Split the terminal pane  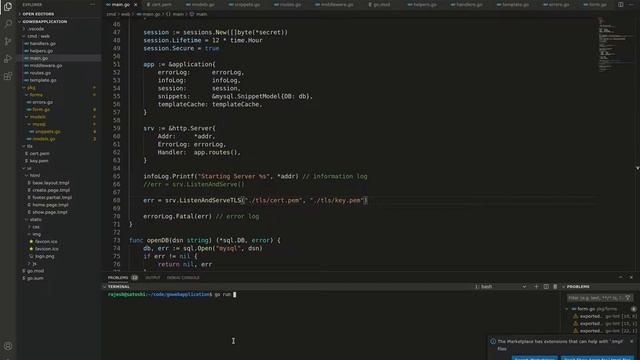coord(546,287)
